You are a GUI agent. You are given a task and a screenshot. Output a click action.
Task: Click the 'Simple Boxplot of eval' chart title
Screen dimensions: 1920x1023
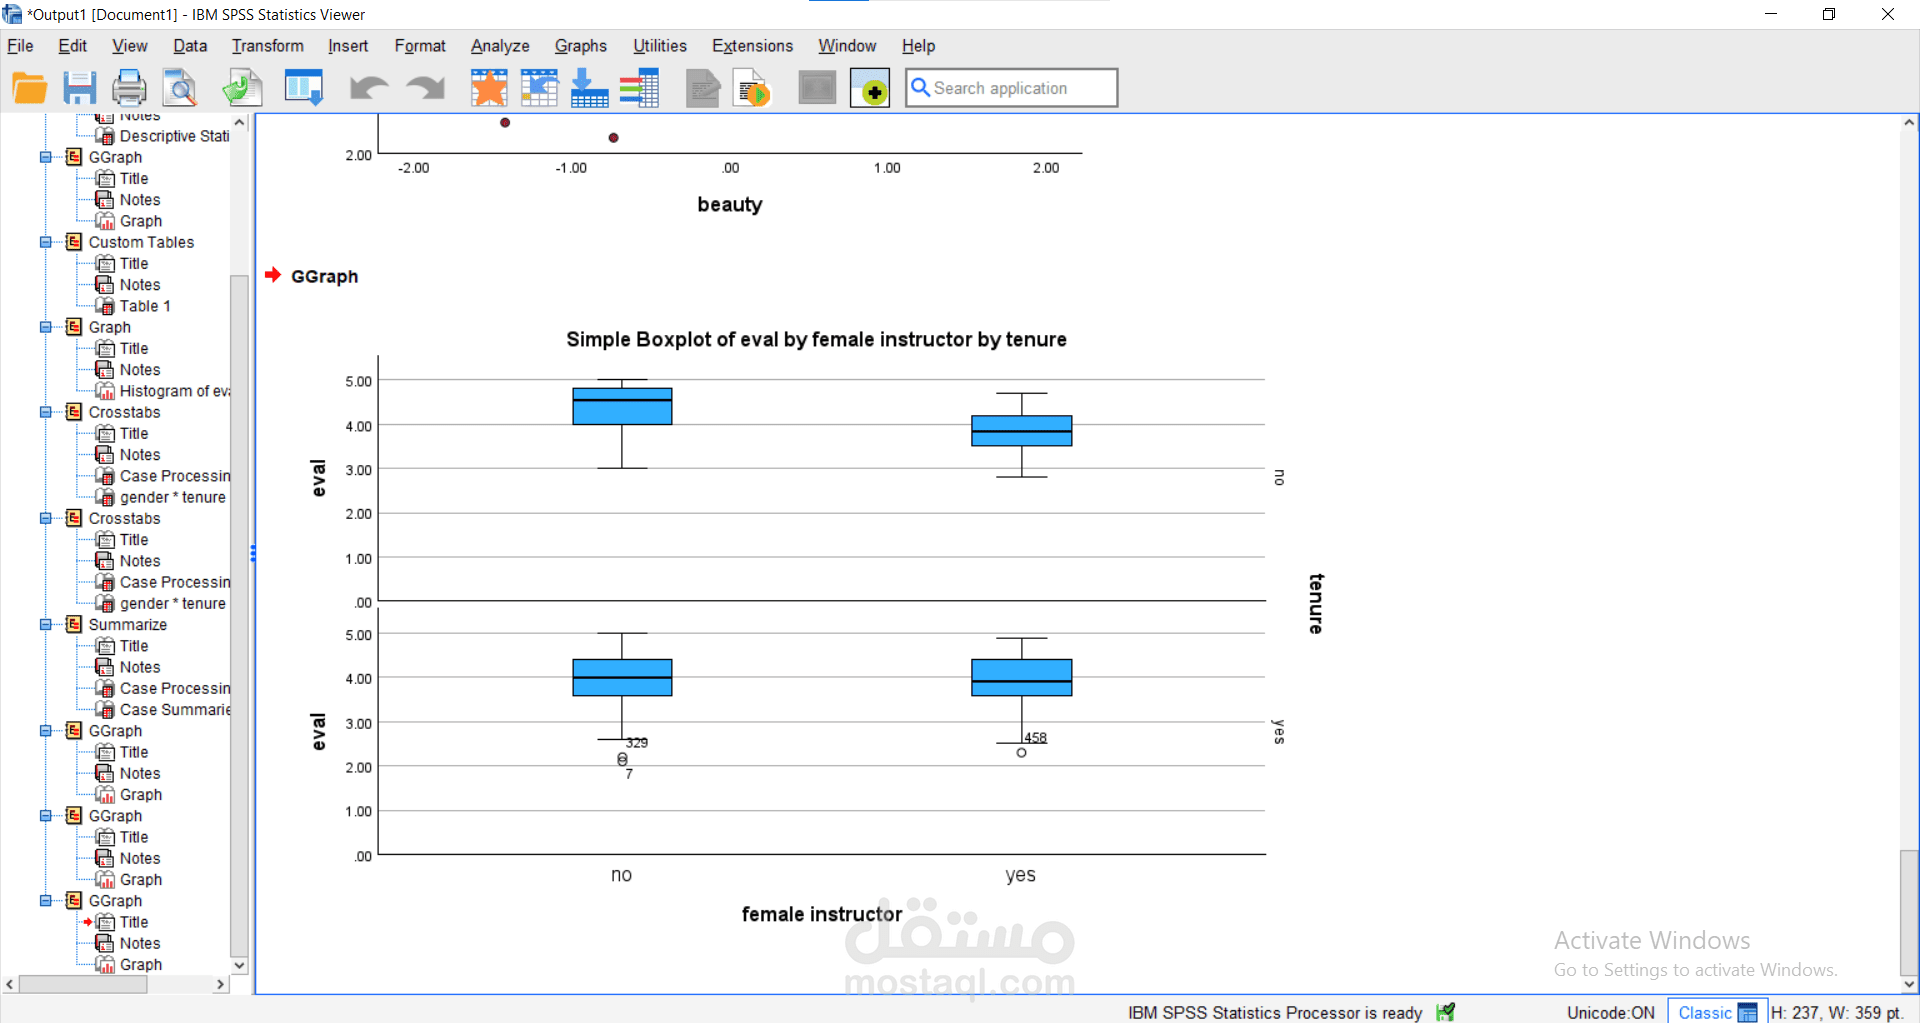coord(816,339)
